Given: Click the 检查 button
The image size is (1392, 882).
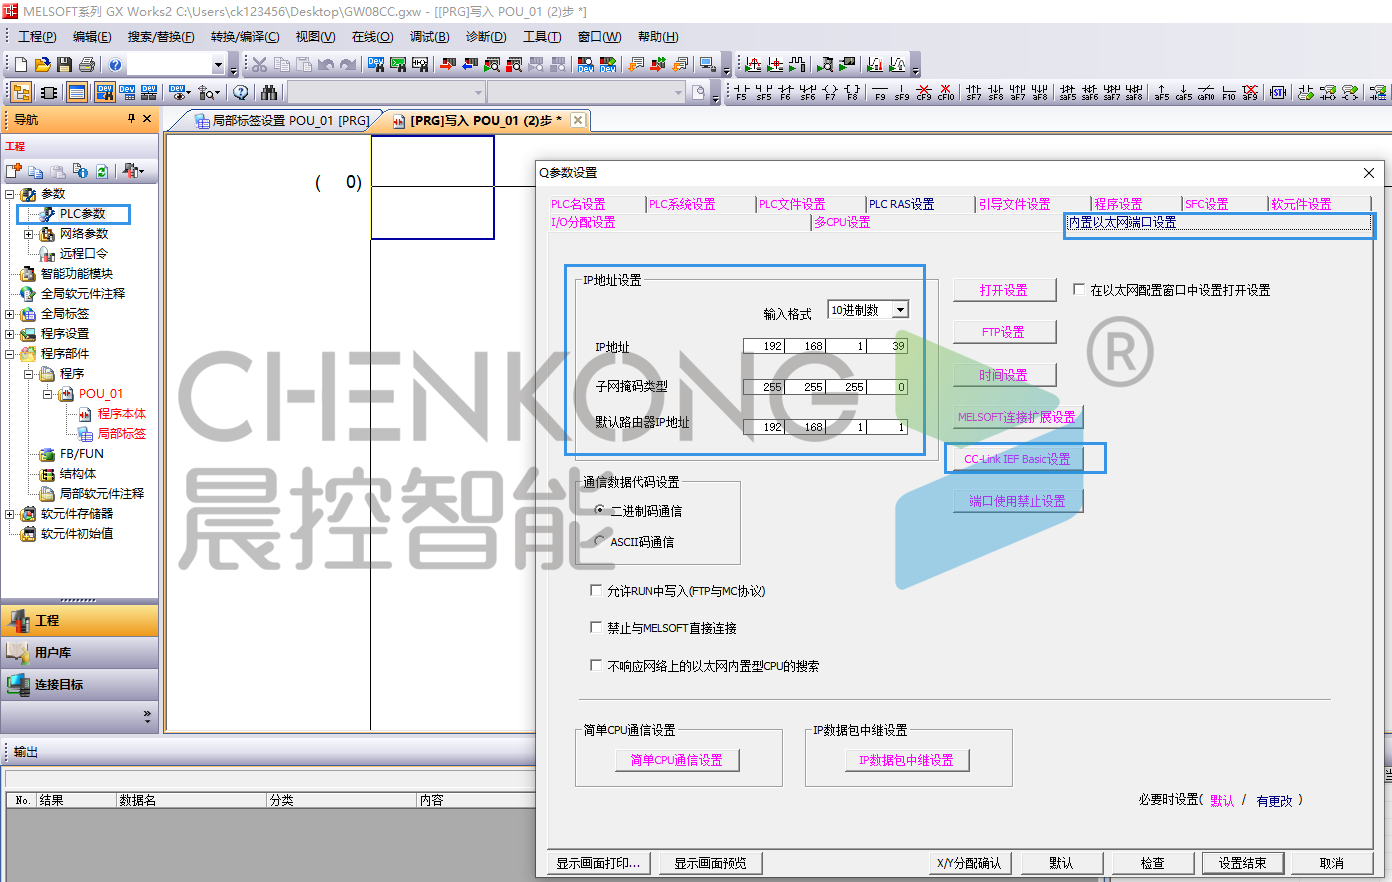Looking at the screenshot, I should tap(1153, 863).
